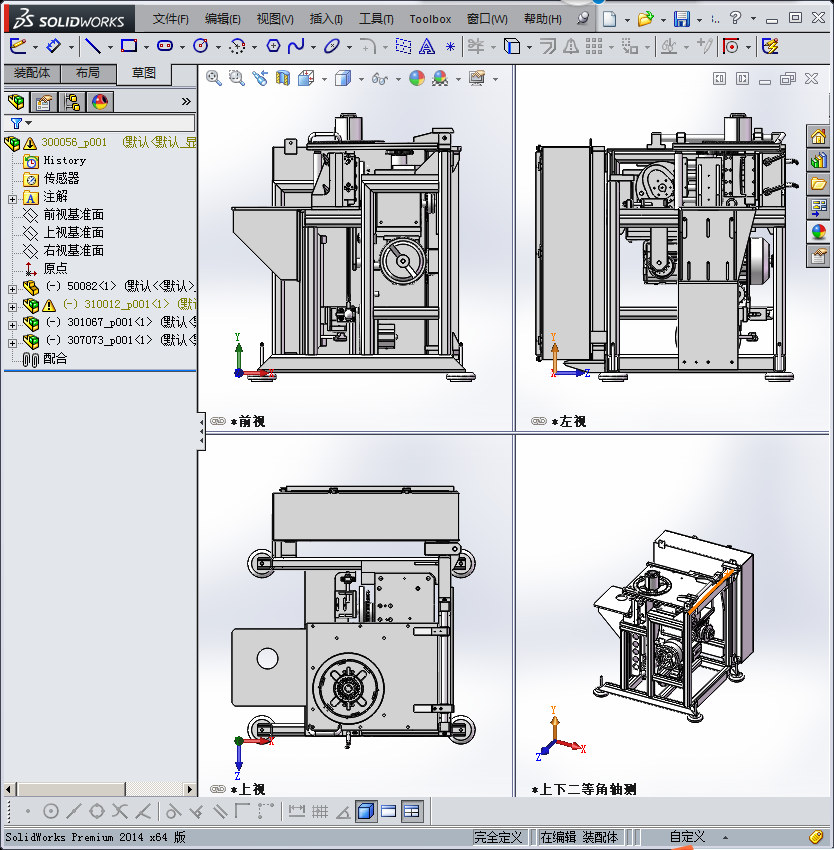Open the PropertyManager tab icon
Image resolution: width=834 pixels, height=850 pixels.
click(44, 101)
